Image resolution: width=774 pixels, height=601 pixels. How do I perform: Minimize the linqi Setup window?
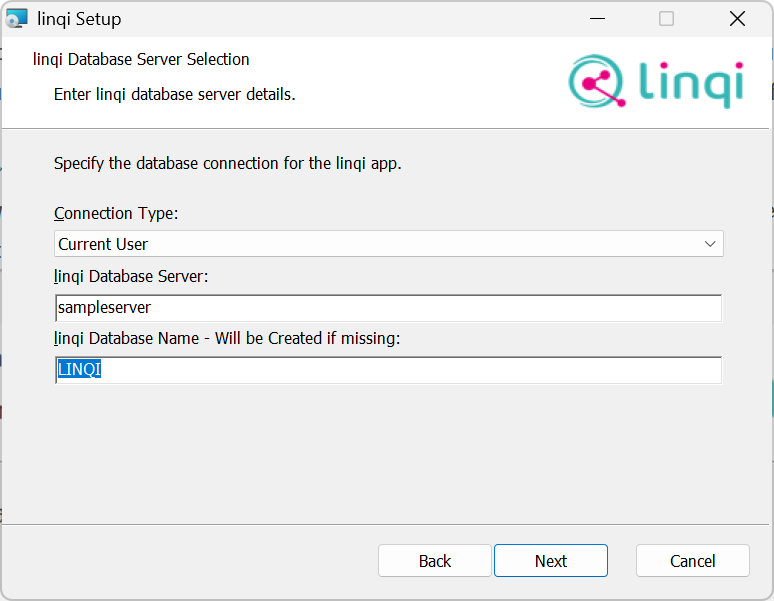597,19
